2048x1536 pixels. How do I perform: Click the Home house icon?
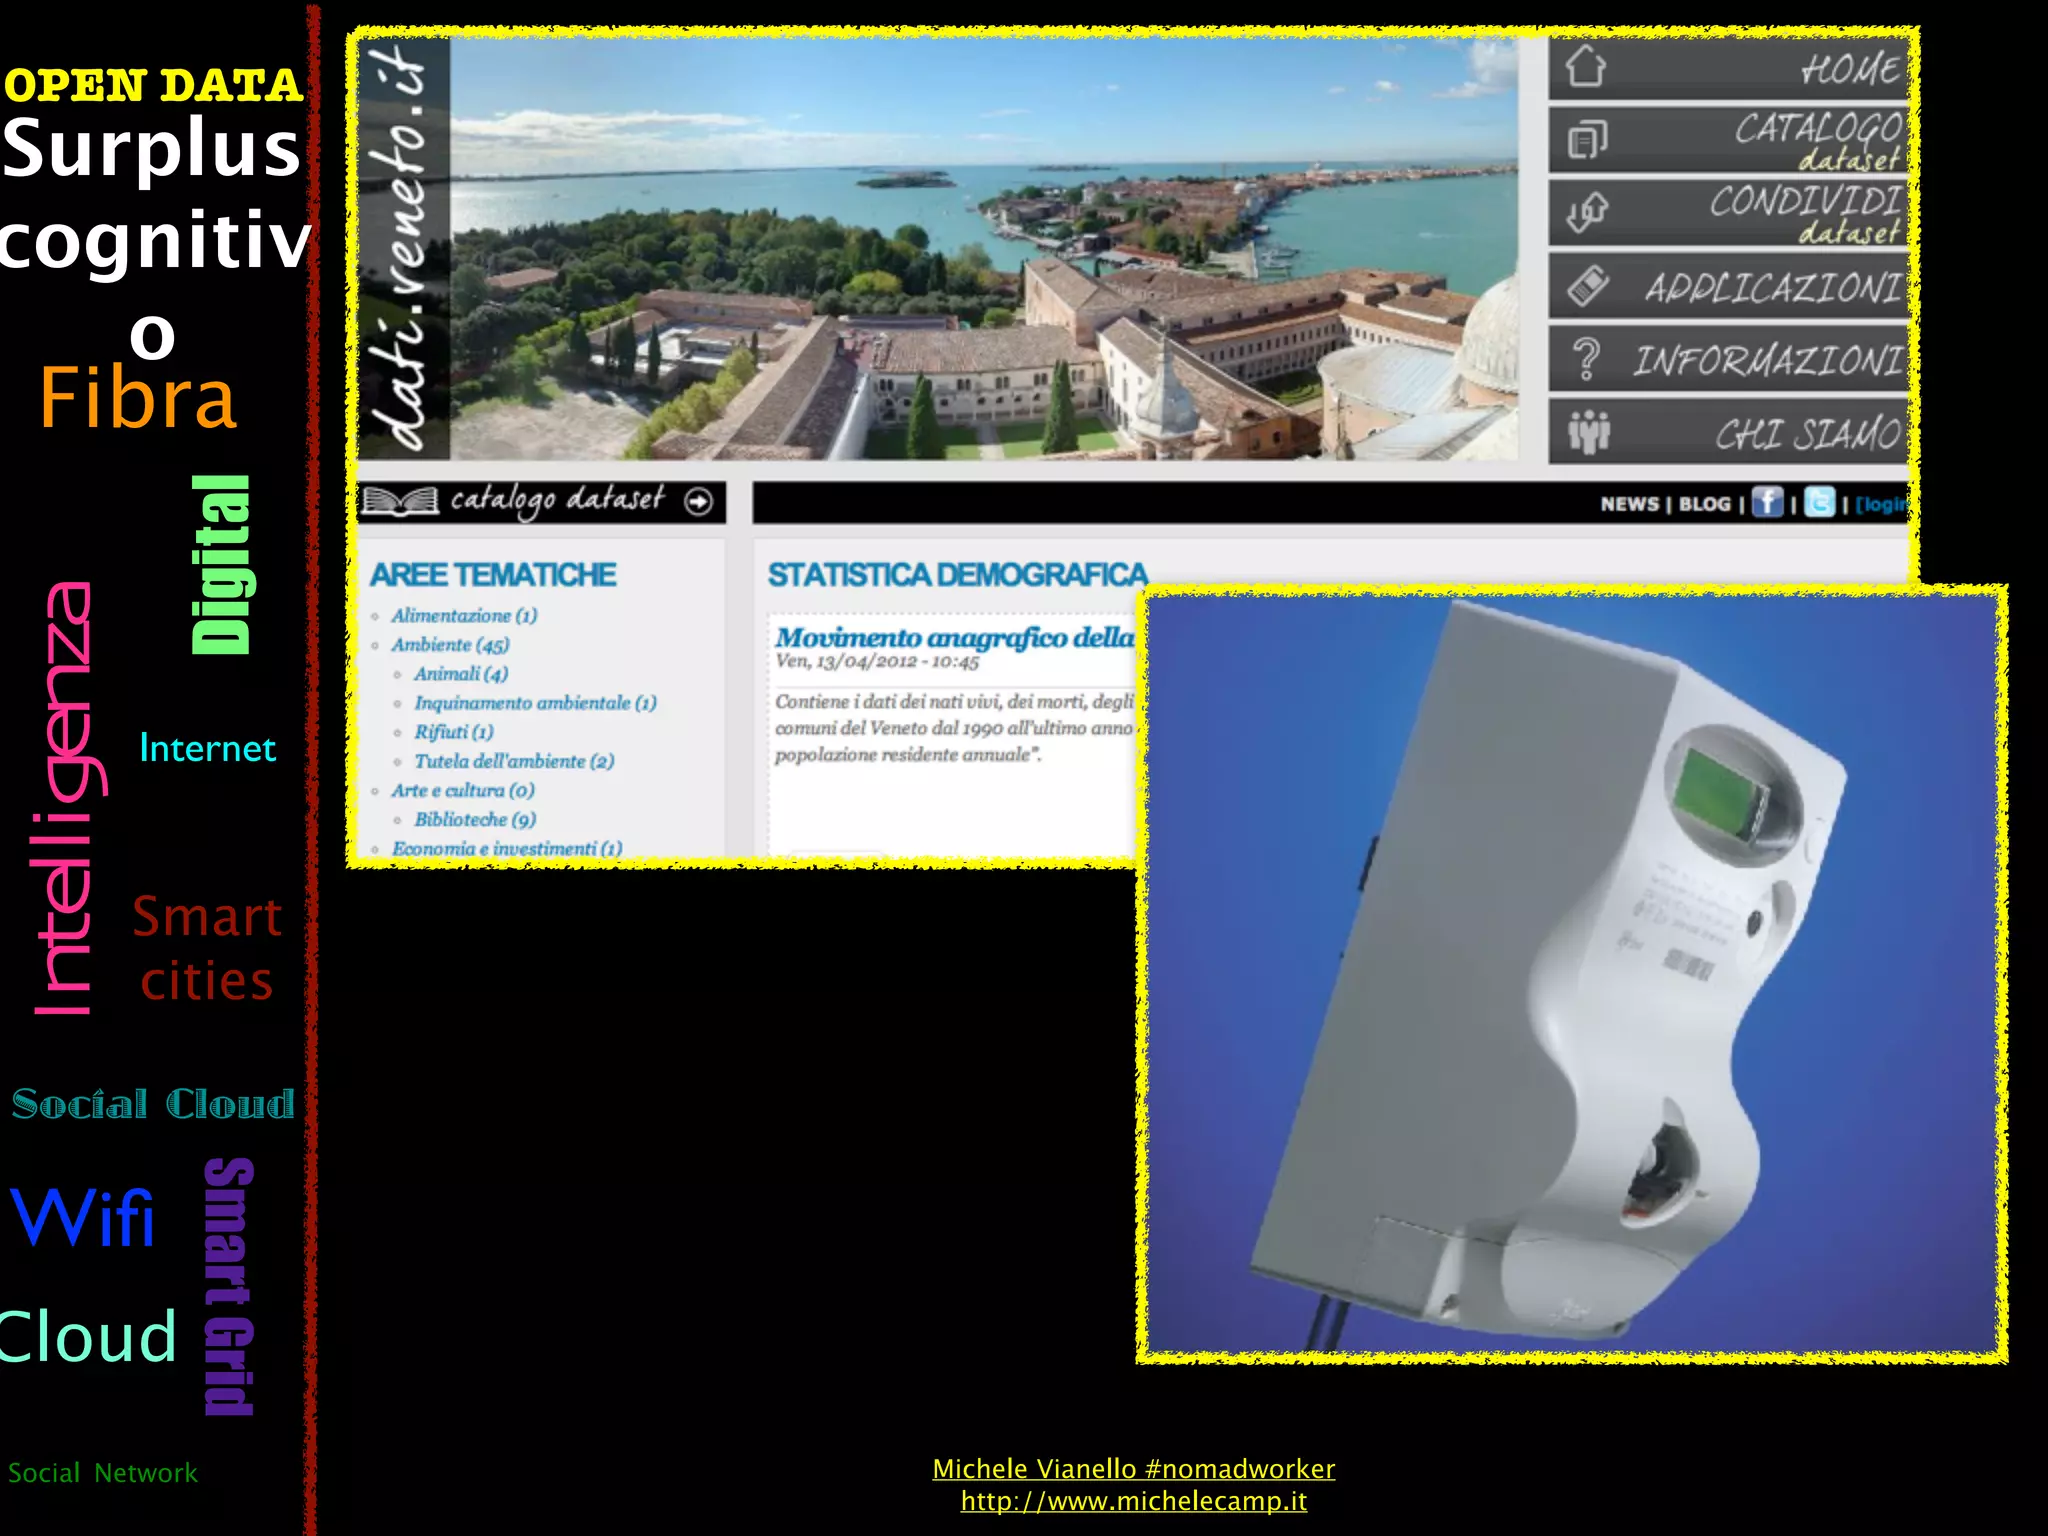[1586, 67]
